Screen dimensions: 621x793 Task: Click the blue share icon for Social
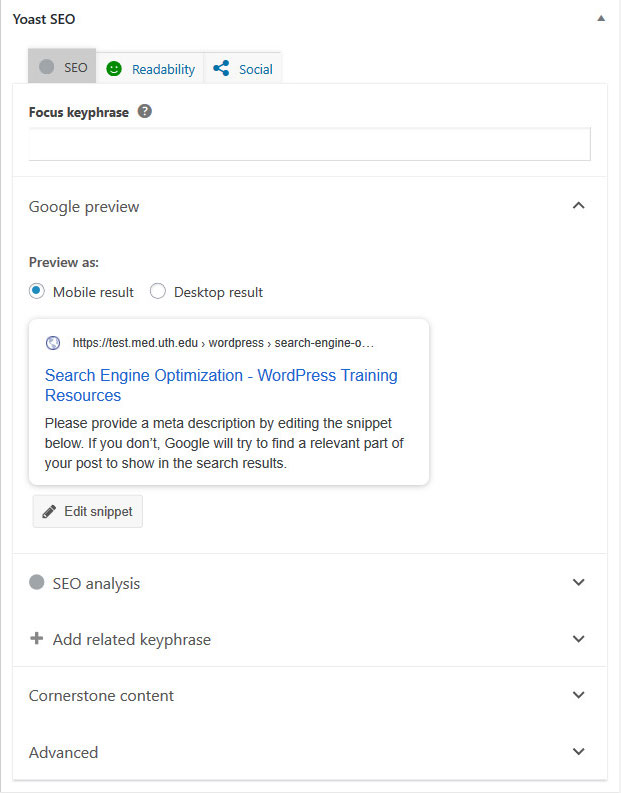[x=221, y=68]
